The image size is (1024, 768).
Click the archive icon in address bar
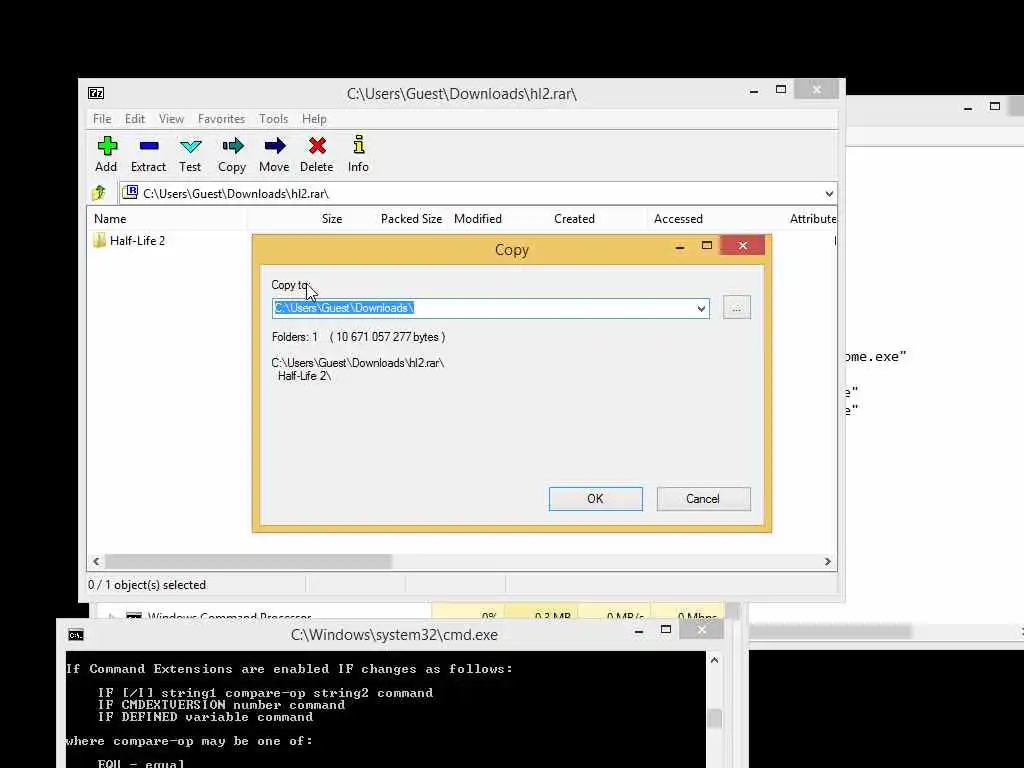click(131, 192)
